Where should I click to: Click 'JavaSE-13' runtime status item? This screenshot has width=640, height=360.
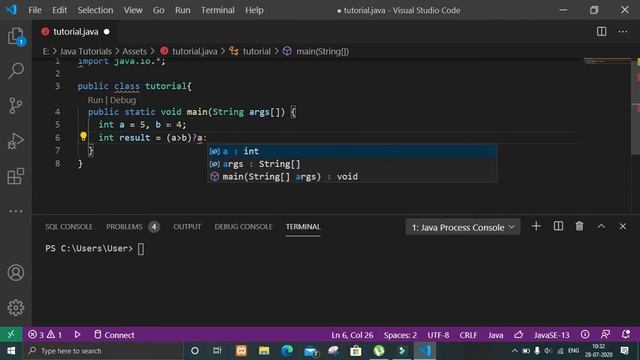point(551,335)
